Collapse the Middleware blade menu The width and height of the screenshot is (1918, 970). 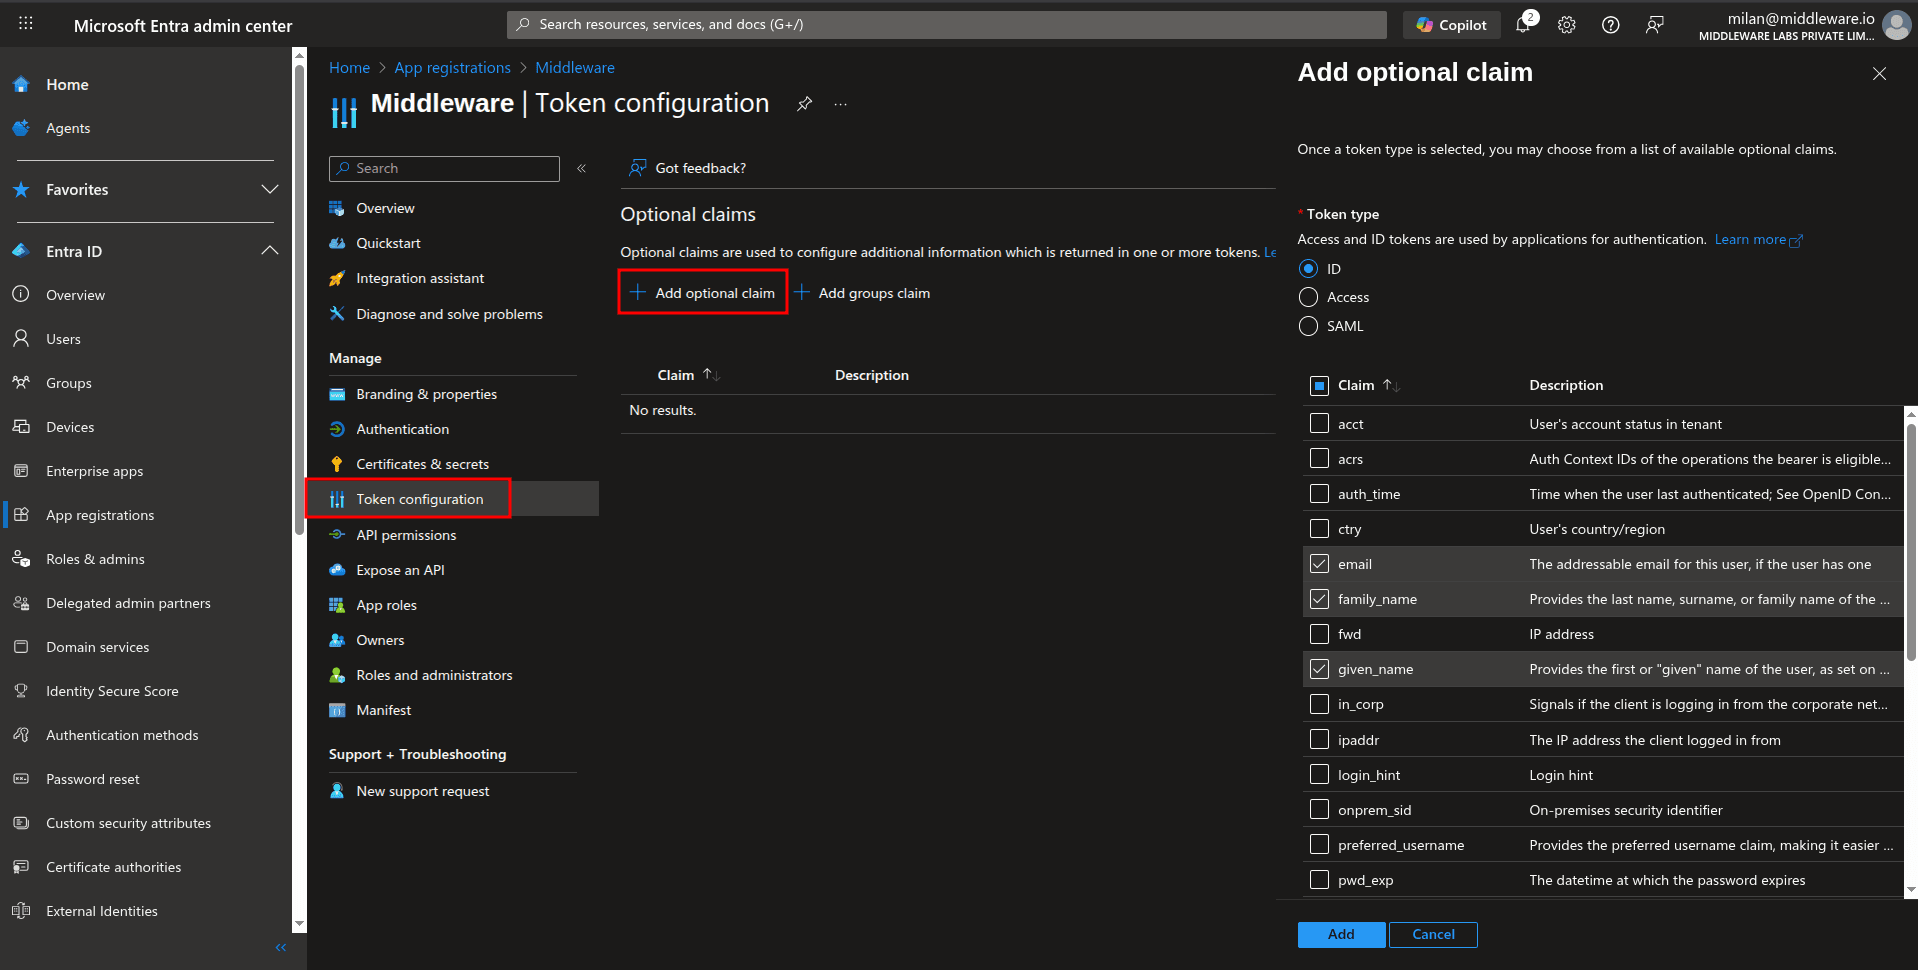(581, 168)
